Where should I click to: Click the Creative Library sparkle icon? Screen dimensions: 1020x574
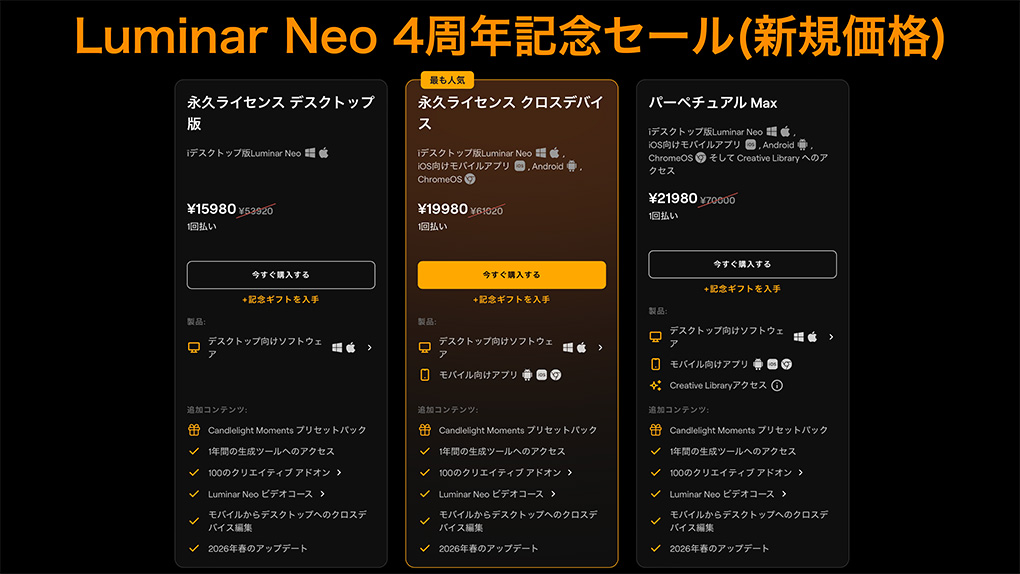[656, 385]
